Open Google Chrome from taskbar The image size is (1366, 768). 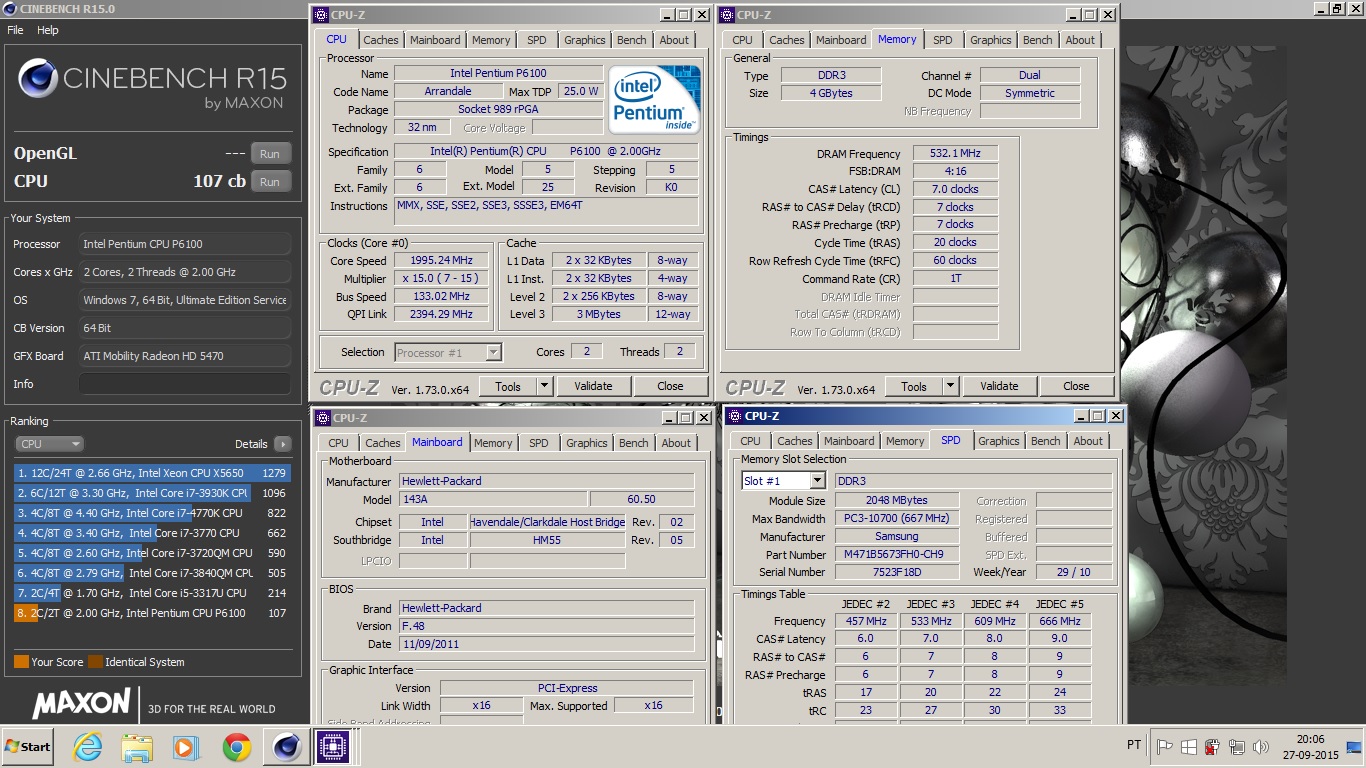[x=236, y=747]
